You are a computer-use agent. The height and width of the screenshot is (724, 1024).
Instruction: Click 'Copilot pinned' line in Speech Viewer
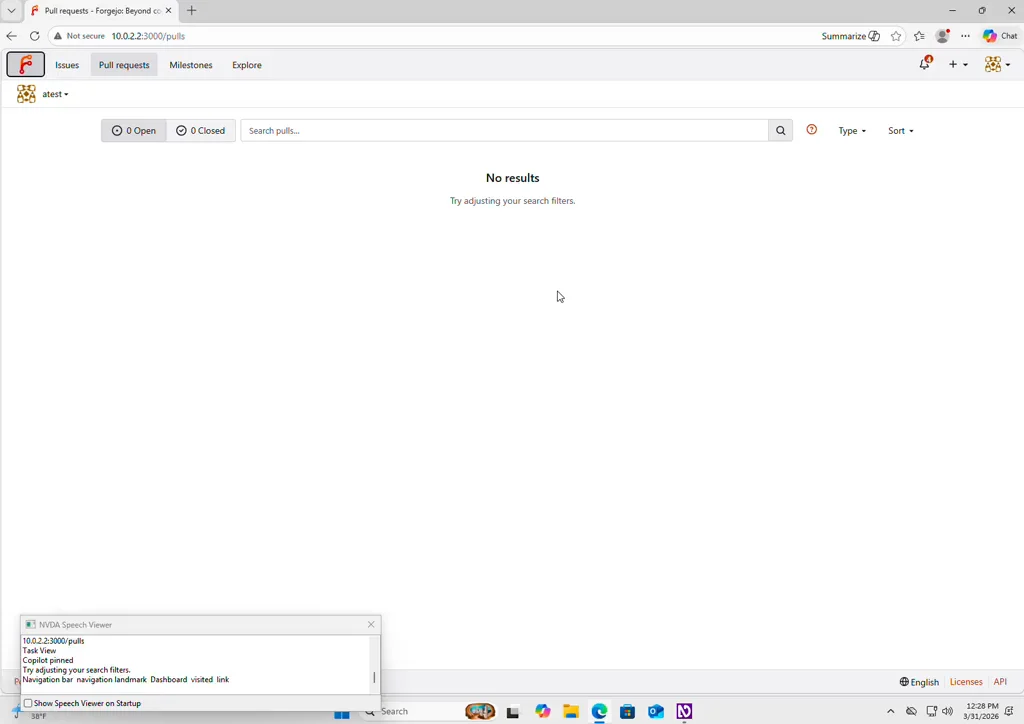point(48,660)
